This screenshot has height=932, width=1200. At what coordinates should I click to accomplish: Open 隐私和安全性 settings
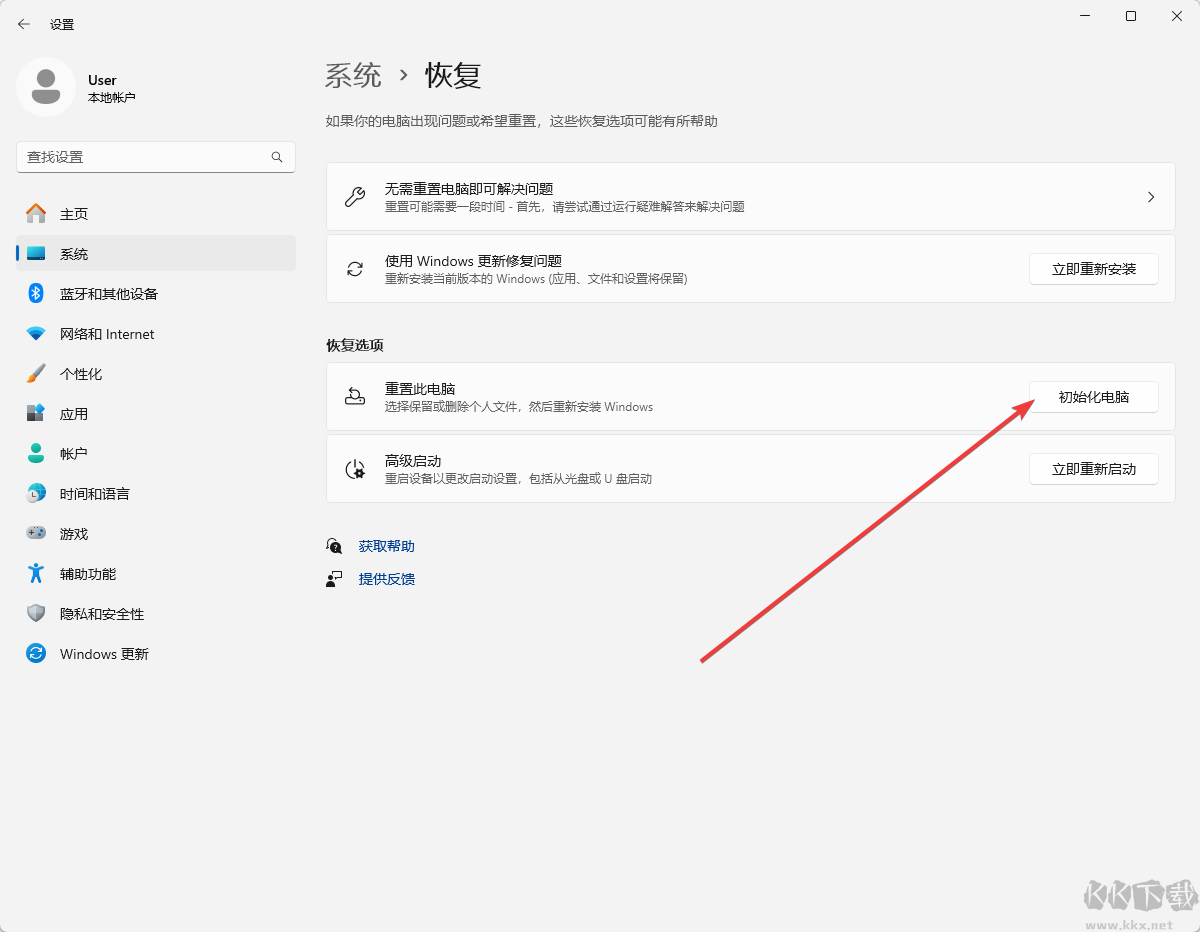(103, 613)
